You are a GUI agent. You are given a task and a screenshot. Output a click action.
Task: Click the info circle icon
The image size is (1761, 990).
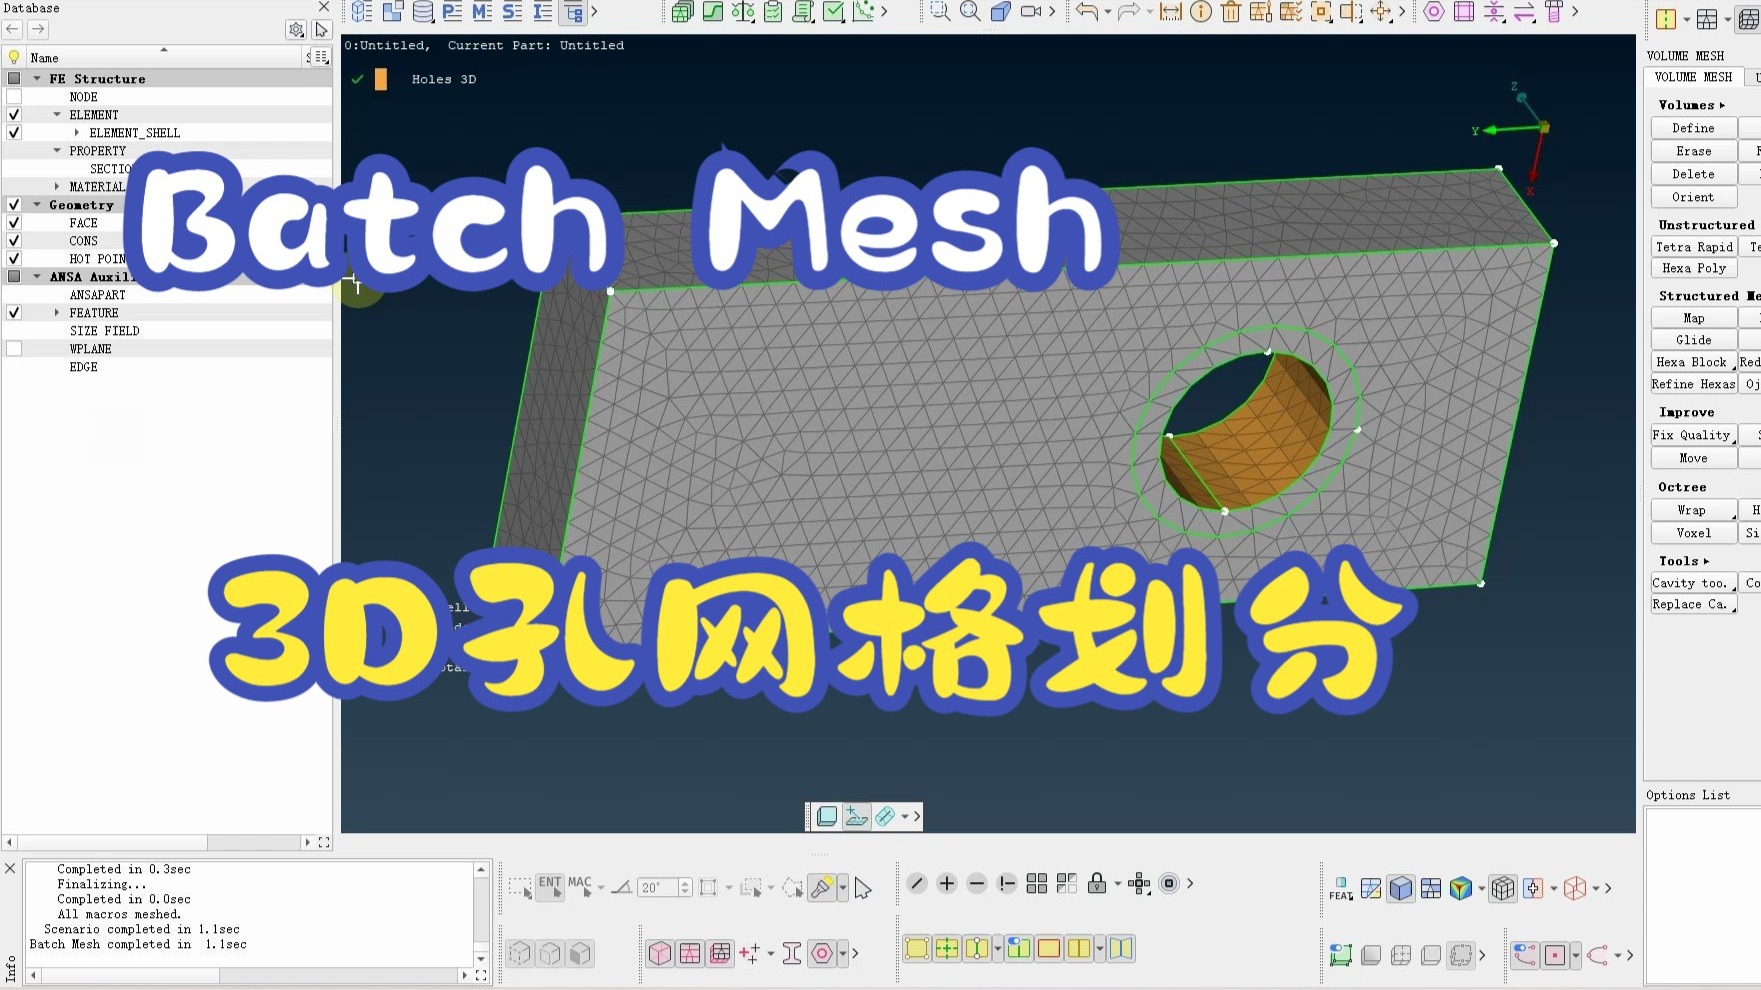point(1201,12)
